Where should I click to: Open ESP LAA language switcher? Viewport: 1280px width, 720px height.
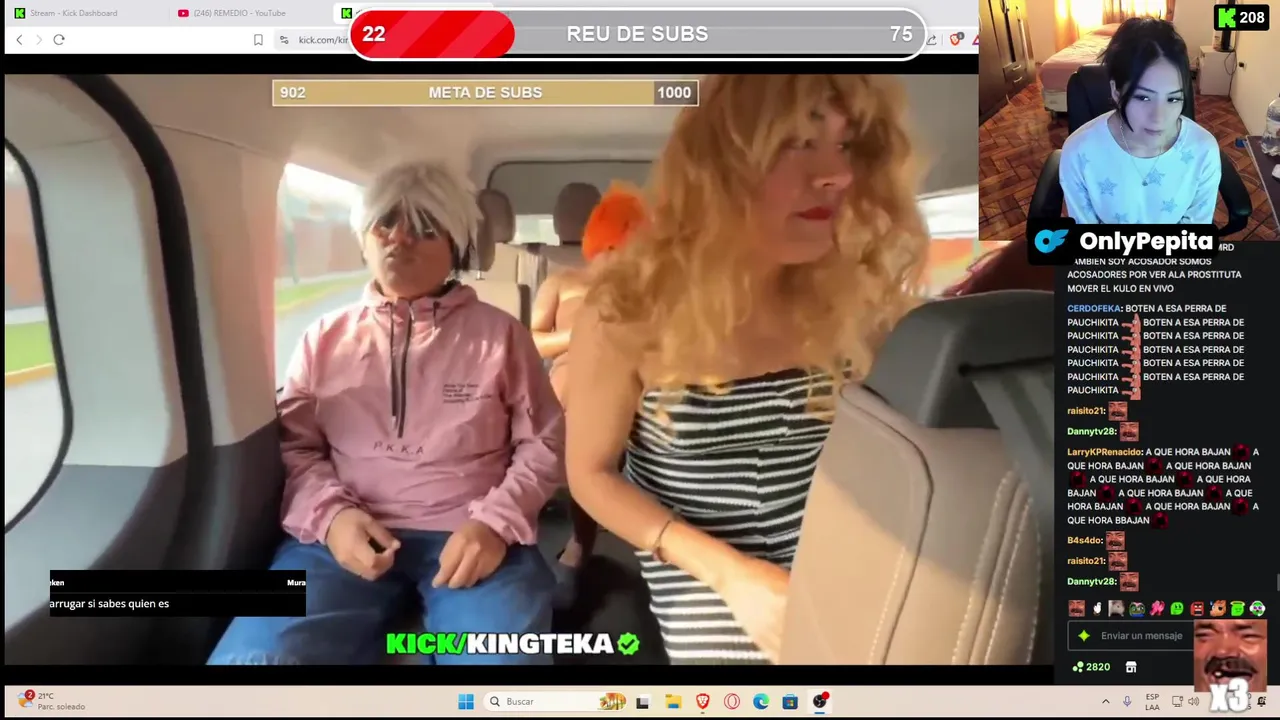click(1152, 702)
